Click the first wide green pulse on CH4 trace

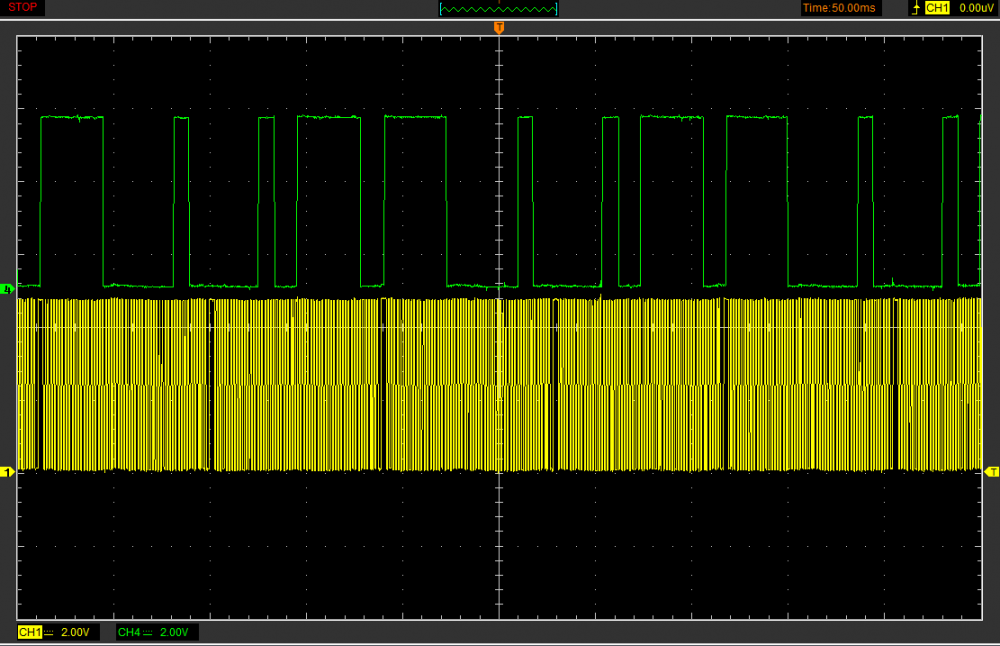(x=71, y=118)
